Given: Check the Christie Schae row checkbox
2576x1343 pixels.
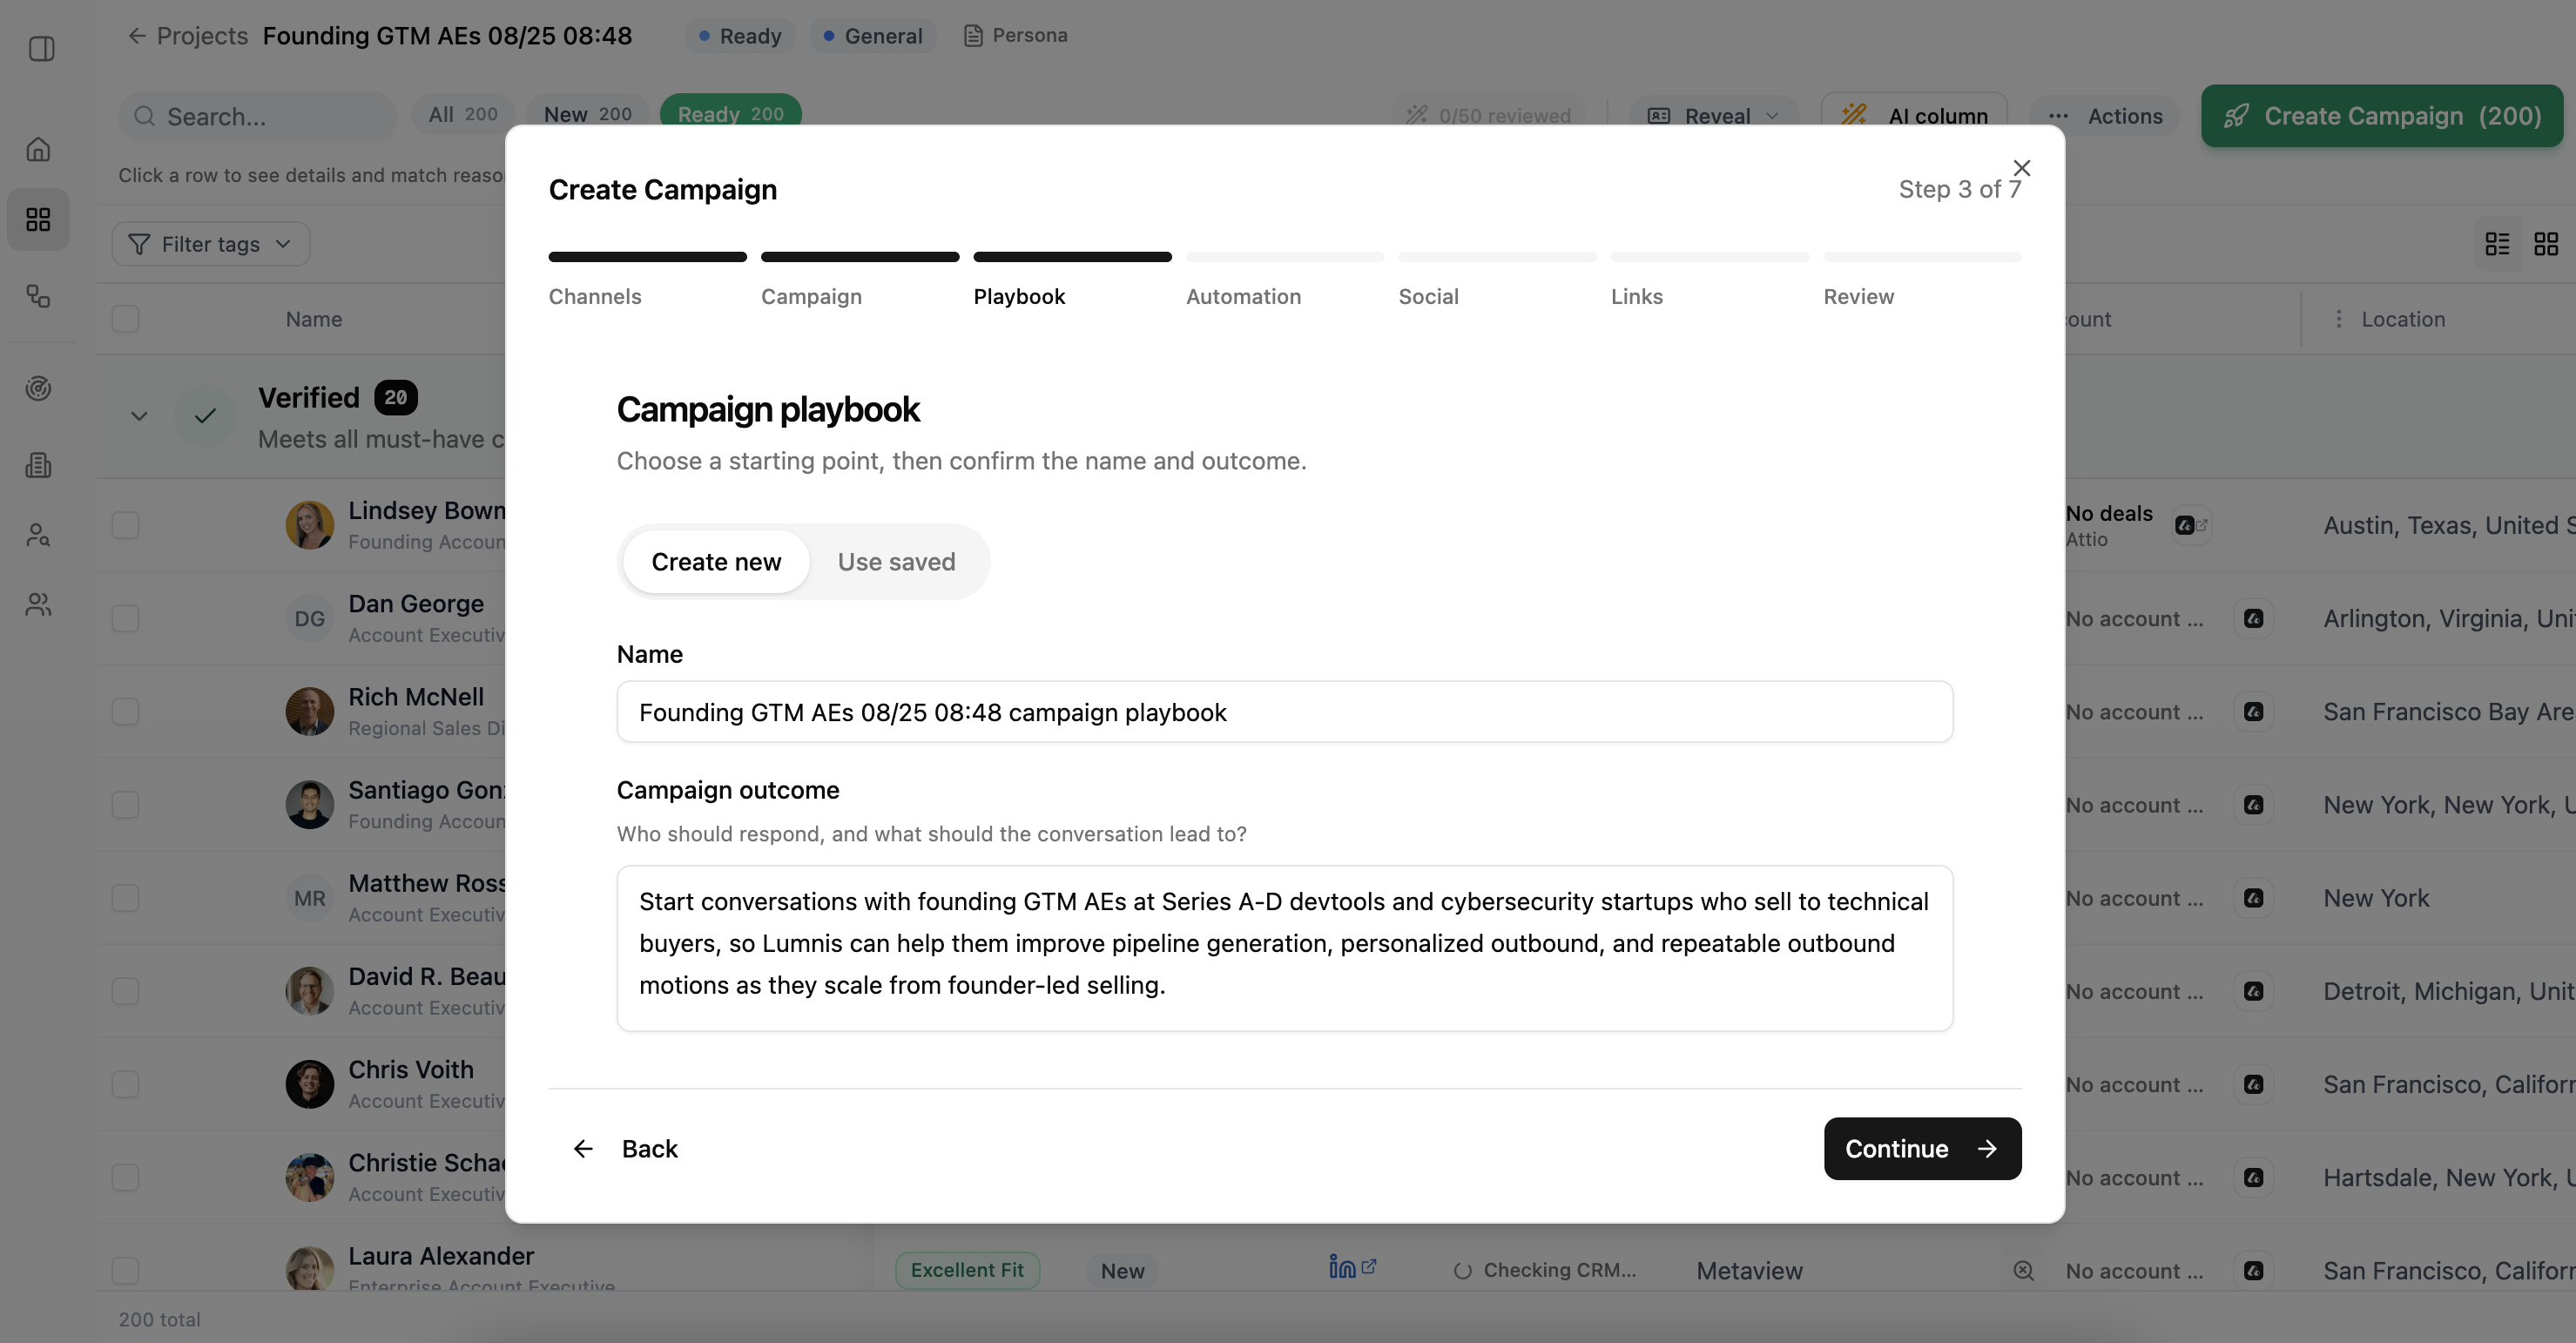Looking at the screenshot, I should pyautogui.click(x=125, y=1177).
